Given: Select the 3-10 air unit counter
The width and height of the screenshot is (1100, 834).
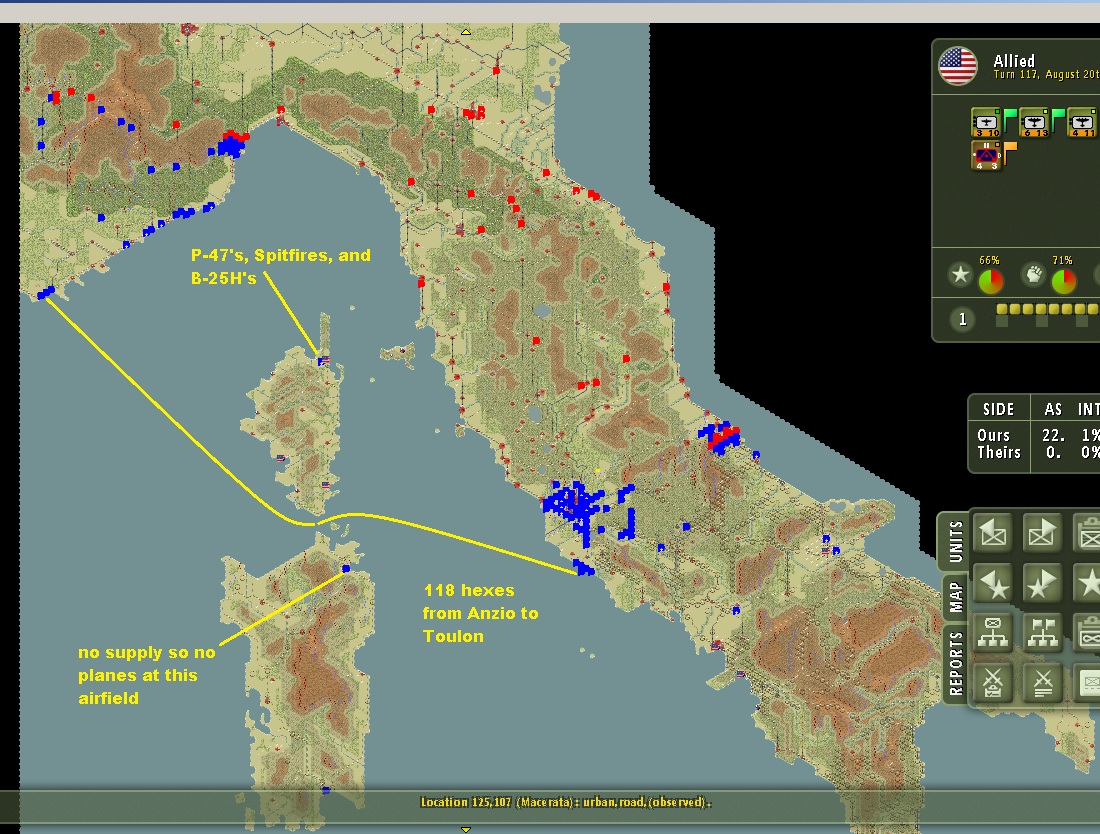Looking at the screenshot, I should [986, 123].
